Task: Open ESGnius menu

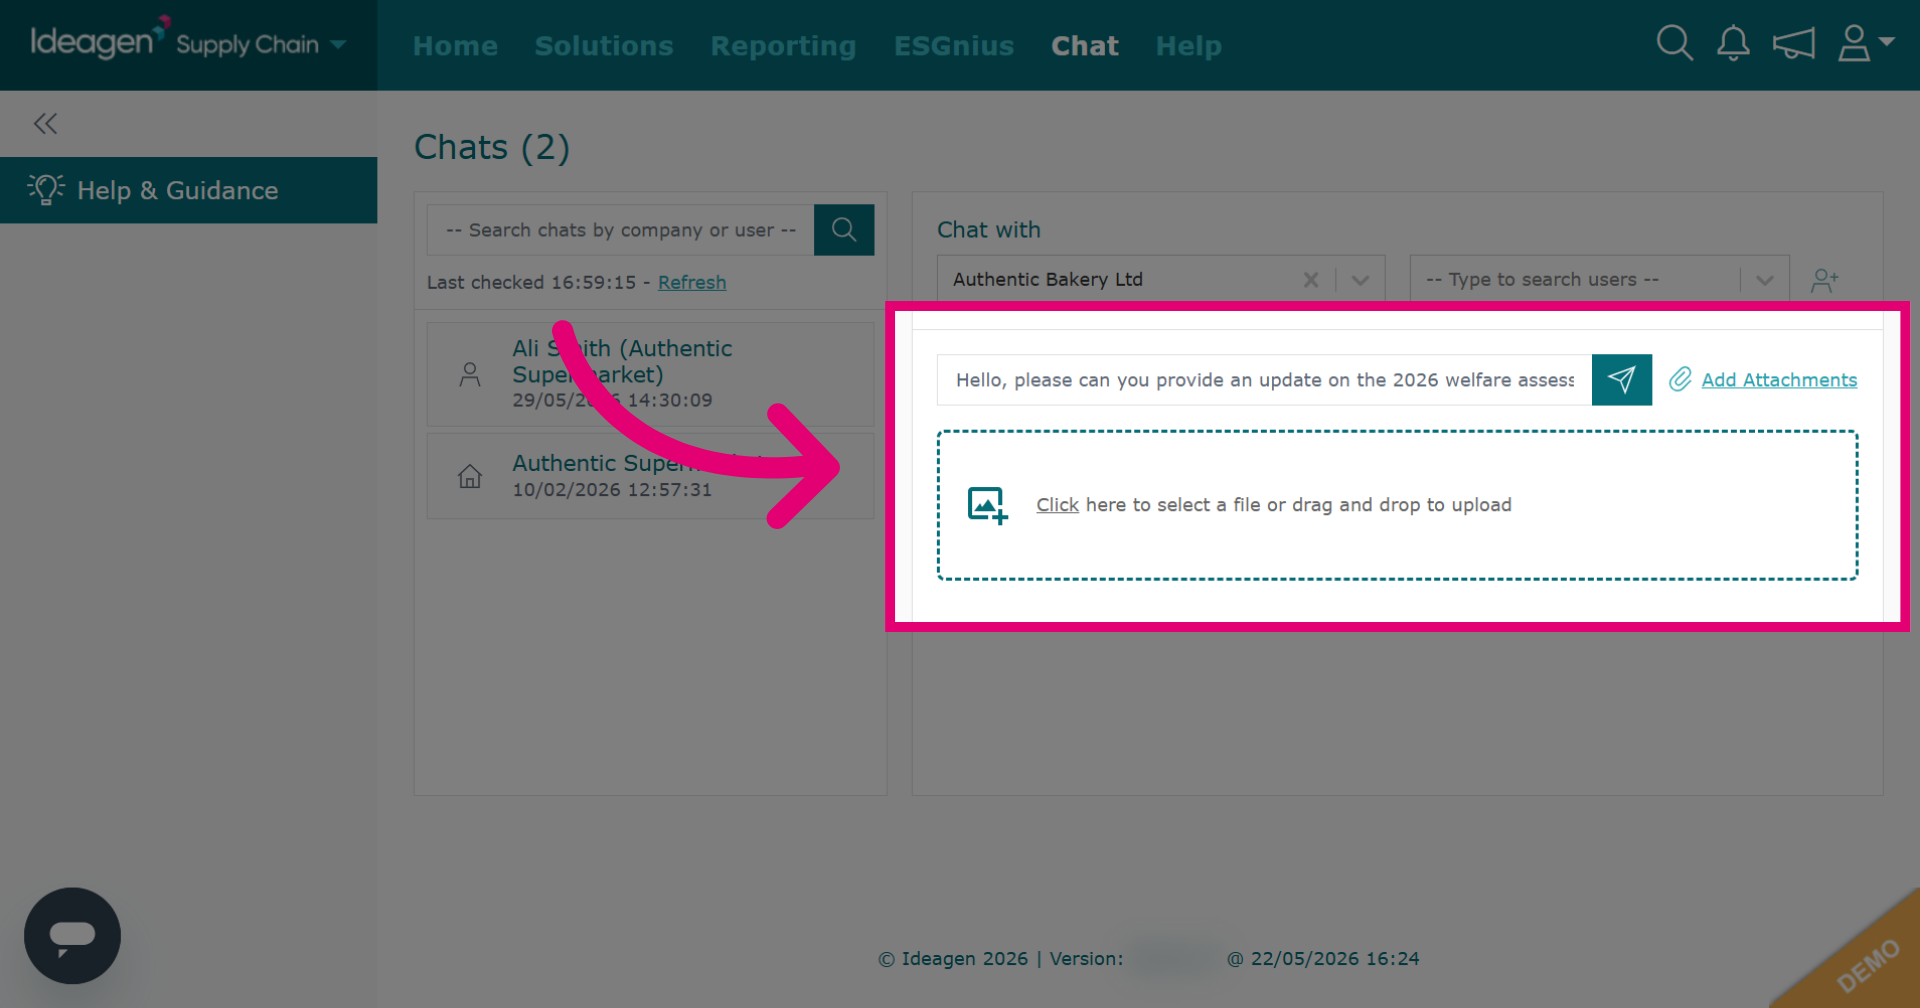Action: click(x=954, y=46)
